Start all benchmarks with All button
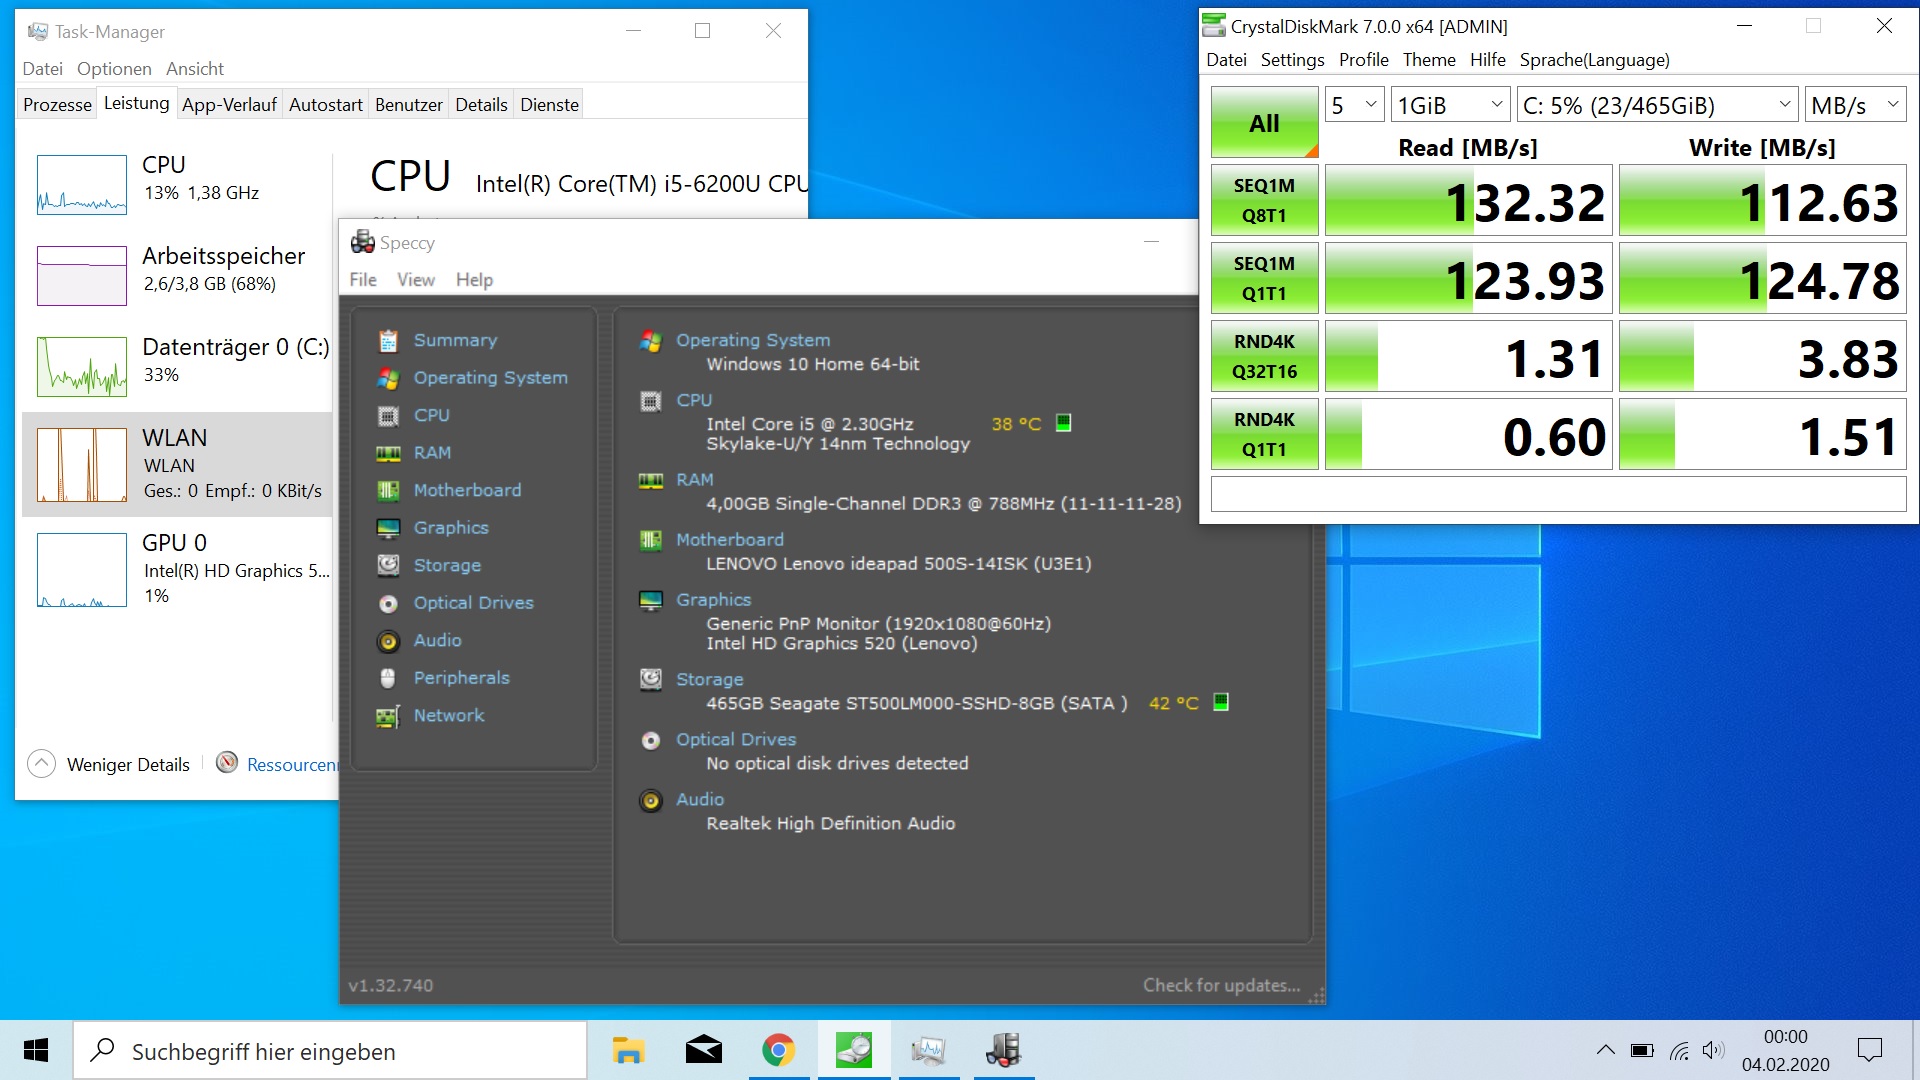 point(1264,123)
